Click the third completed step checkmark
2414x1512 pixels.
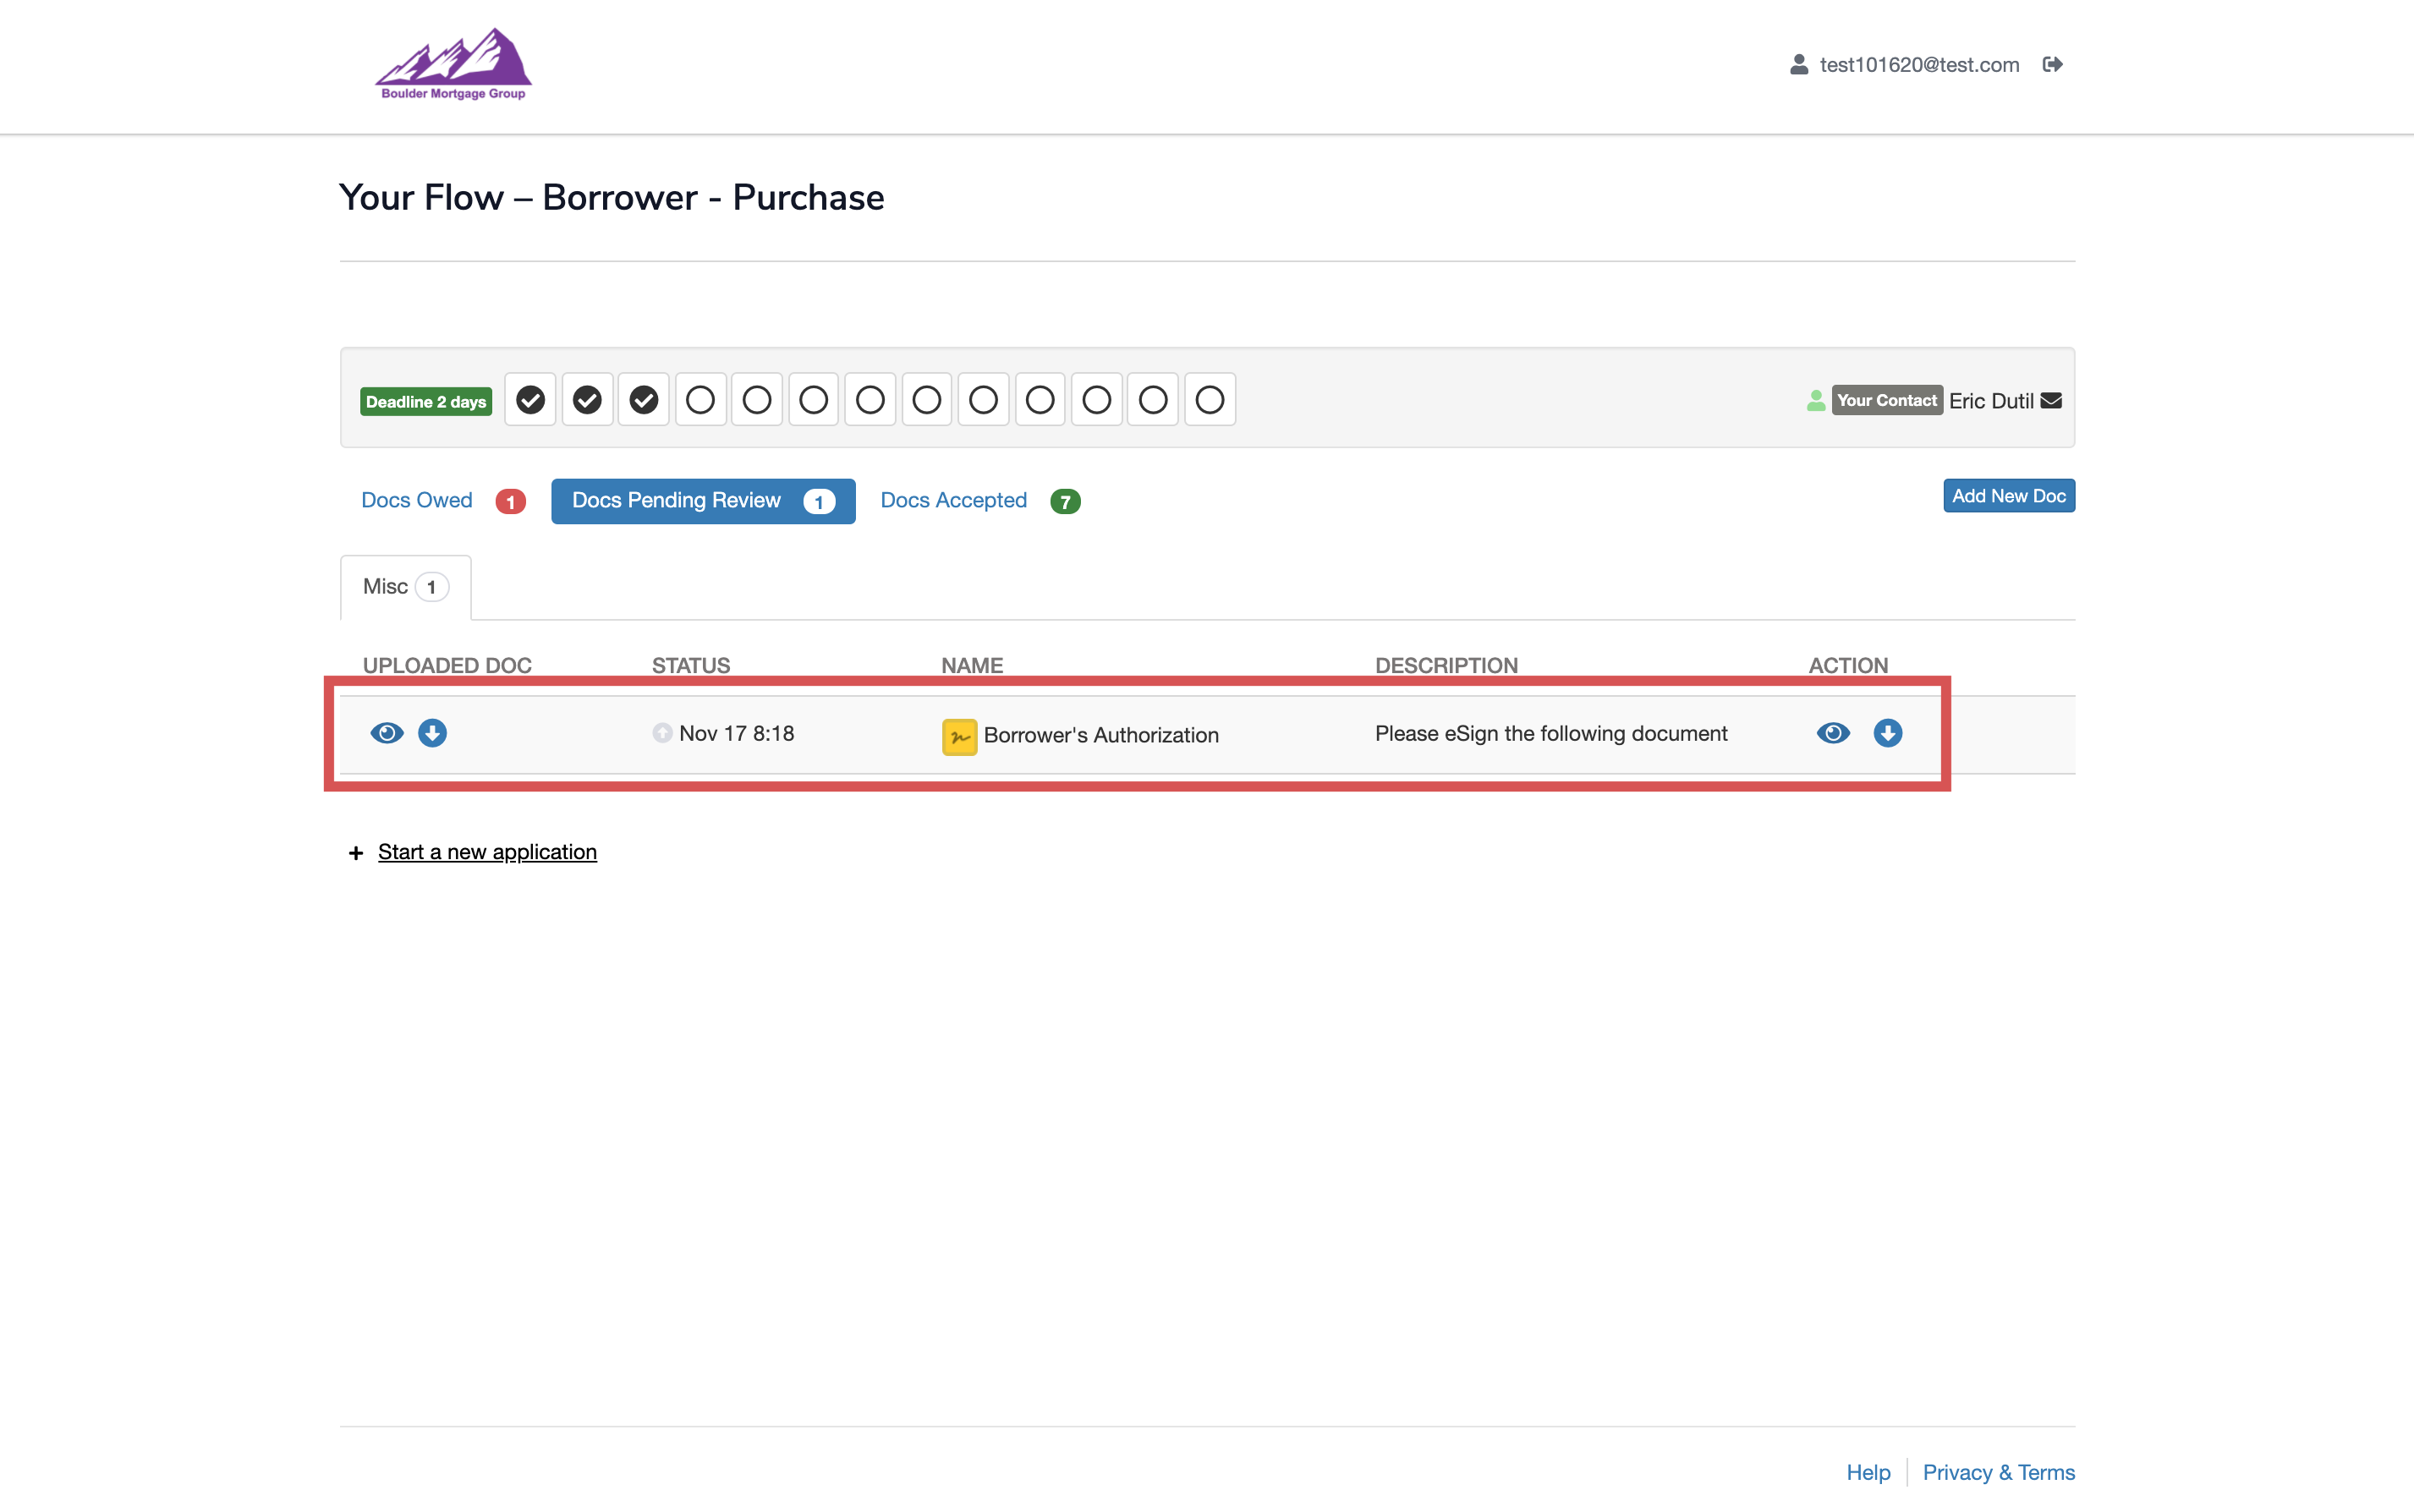643,400
